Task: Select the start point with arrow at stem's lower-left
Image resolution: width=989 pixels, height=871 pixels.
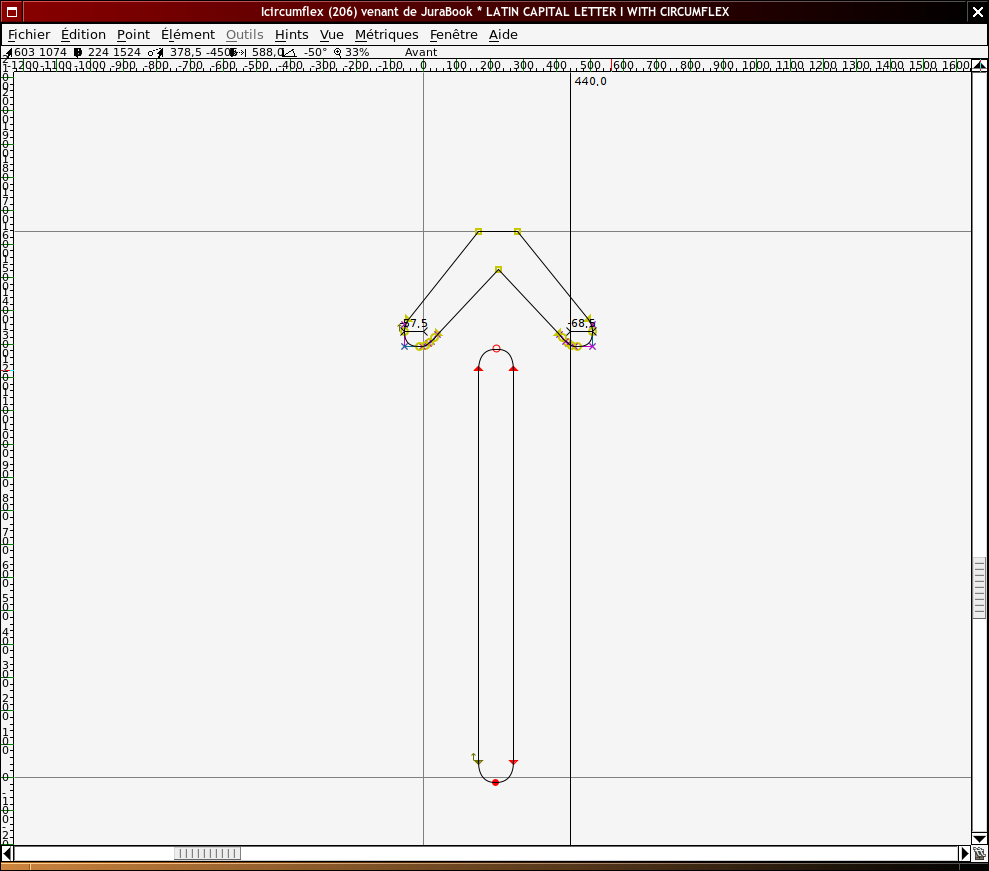Action: click(478, 762)
